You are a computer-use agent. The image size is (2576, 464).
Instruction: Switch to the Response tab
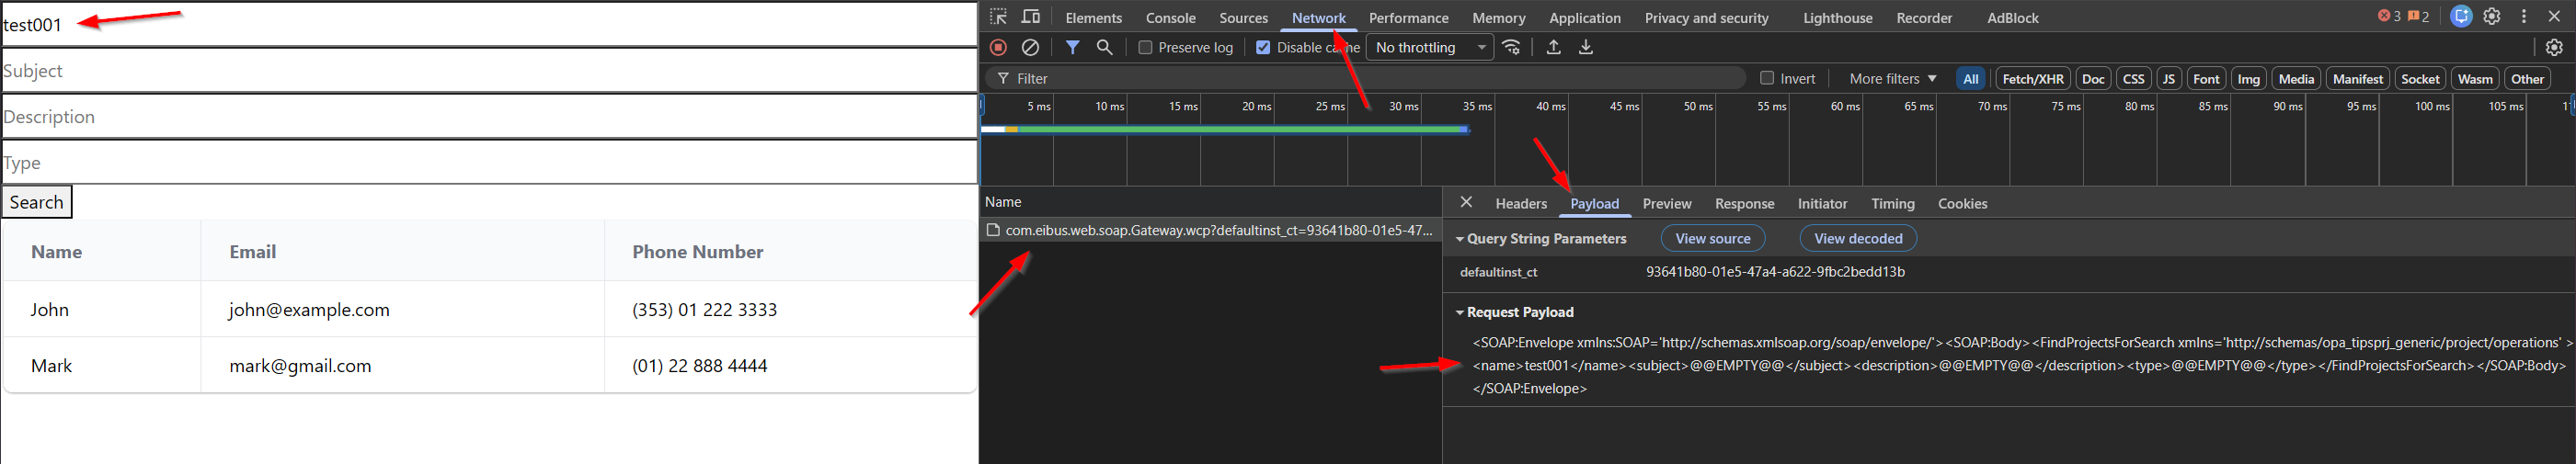[1744, 203]
